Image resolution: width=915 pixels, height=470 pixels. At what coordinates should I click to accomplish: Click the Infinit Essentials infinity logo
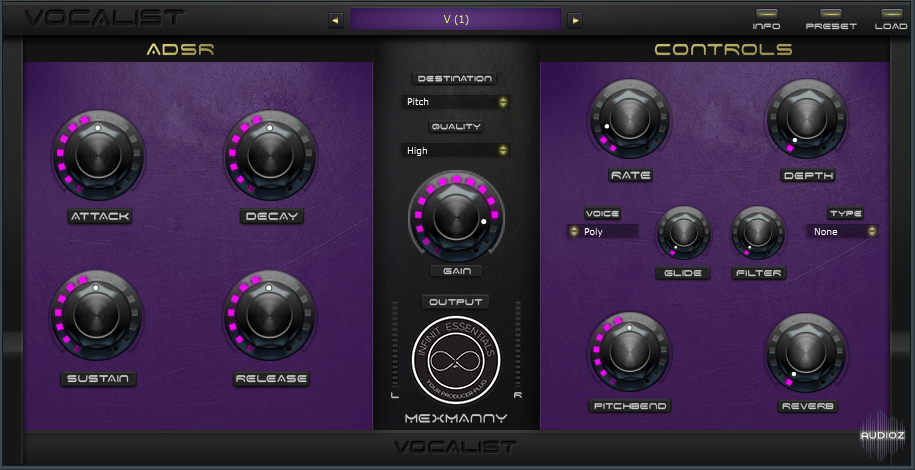pos(456,361)
